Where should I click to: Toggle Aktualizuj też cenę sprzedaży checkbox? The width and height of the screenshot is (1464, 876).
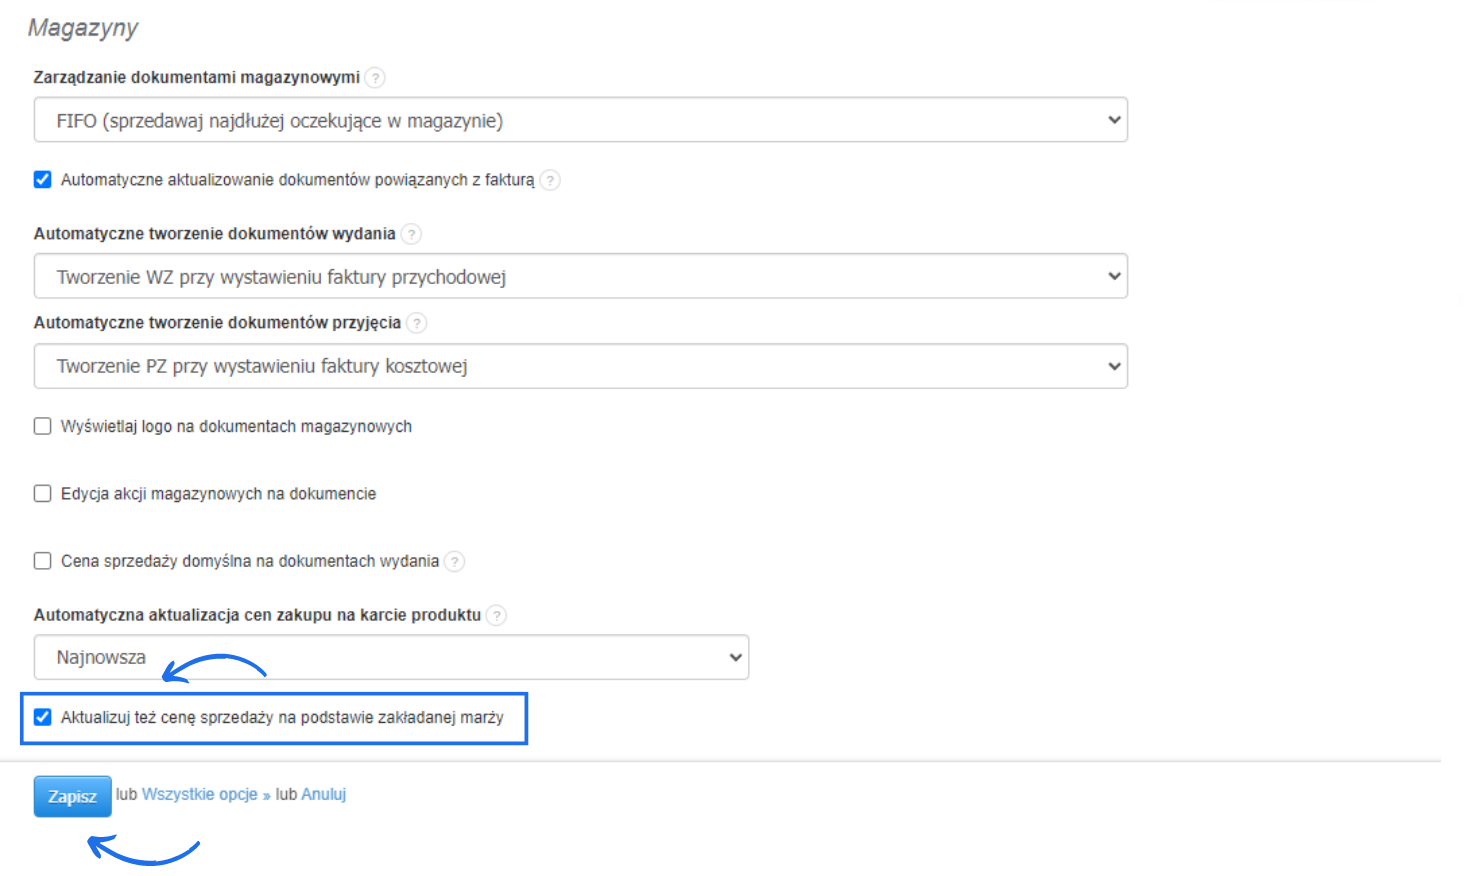point(43,717)
